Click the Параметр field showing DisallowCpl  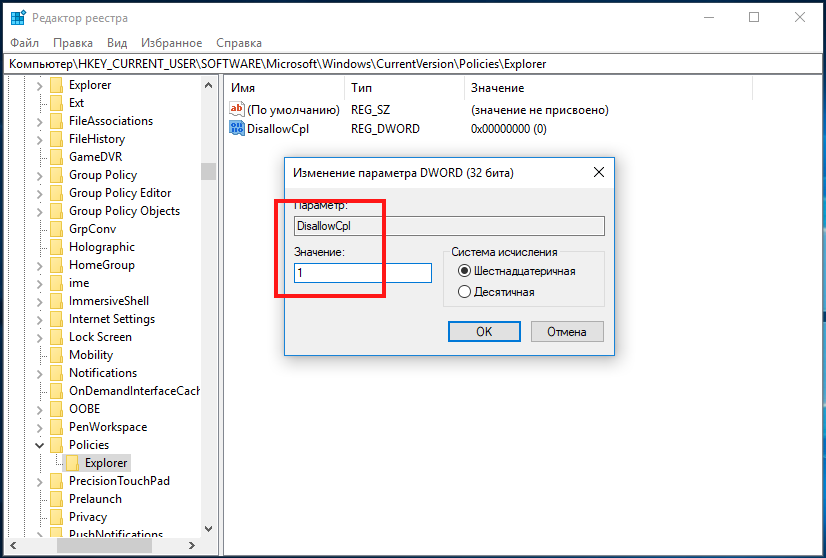449,226
